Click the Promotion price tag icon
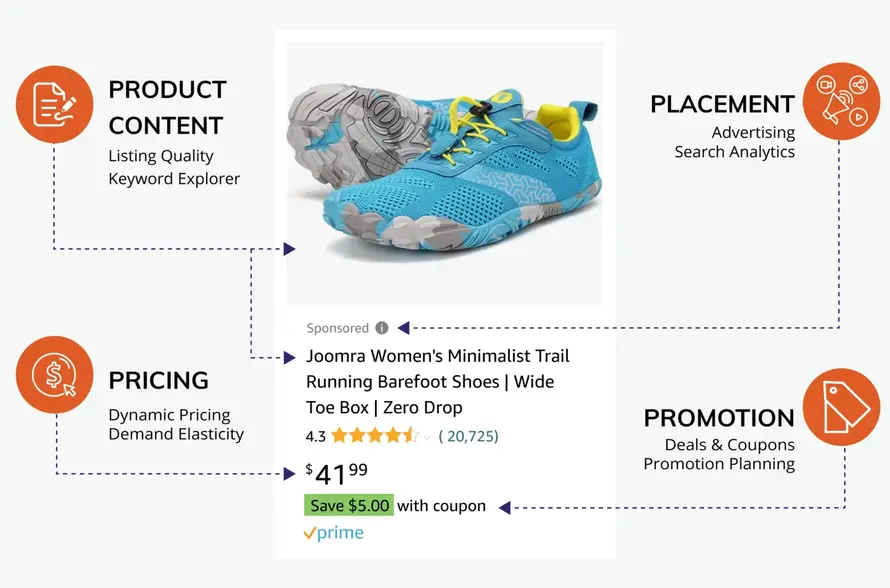Viewport: 890px width, 588px height. (x=840, y=407)
